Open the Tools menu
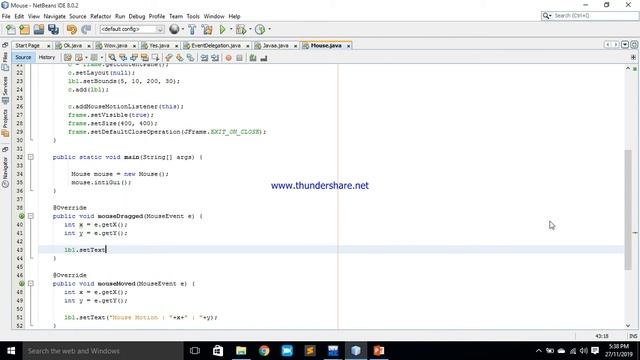640x360 pixels. (x=193, y=16)
